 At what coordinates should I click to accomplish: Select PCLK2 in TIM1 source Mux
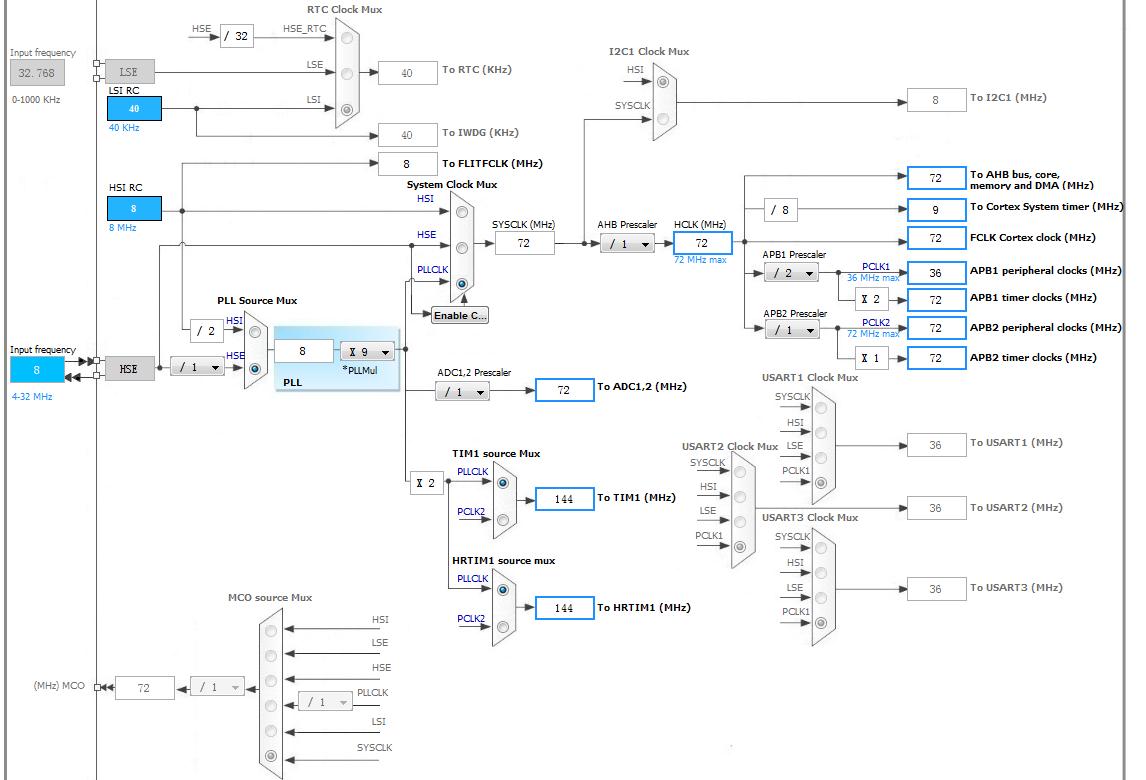point(503,520)
